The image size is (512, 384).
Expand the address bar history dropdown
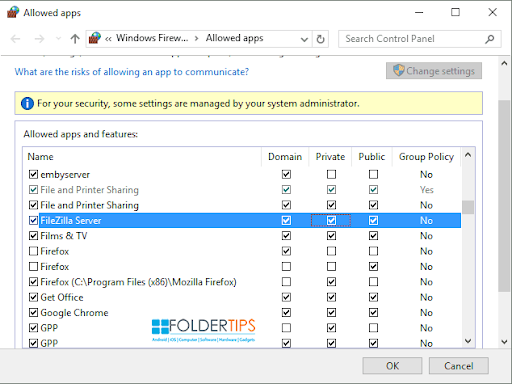click(304, 39)
